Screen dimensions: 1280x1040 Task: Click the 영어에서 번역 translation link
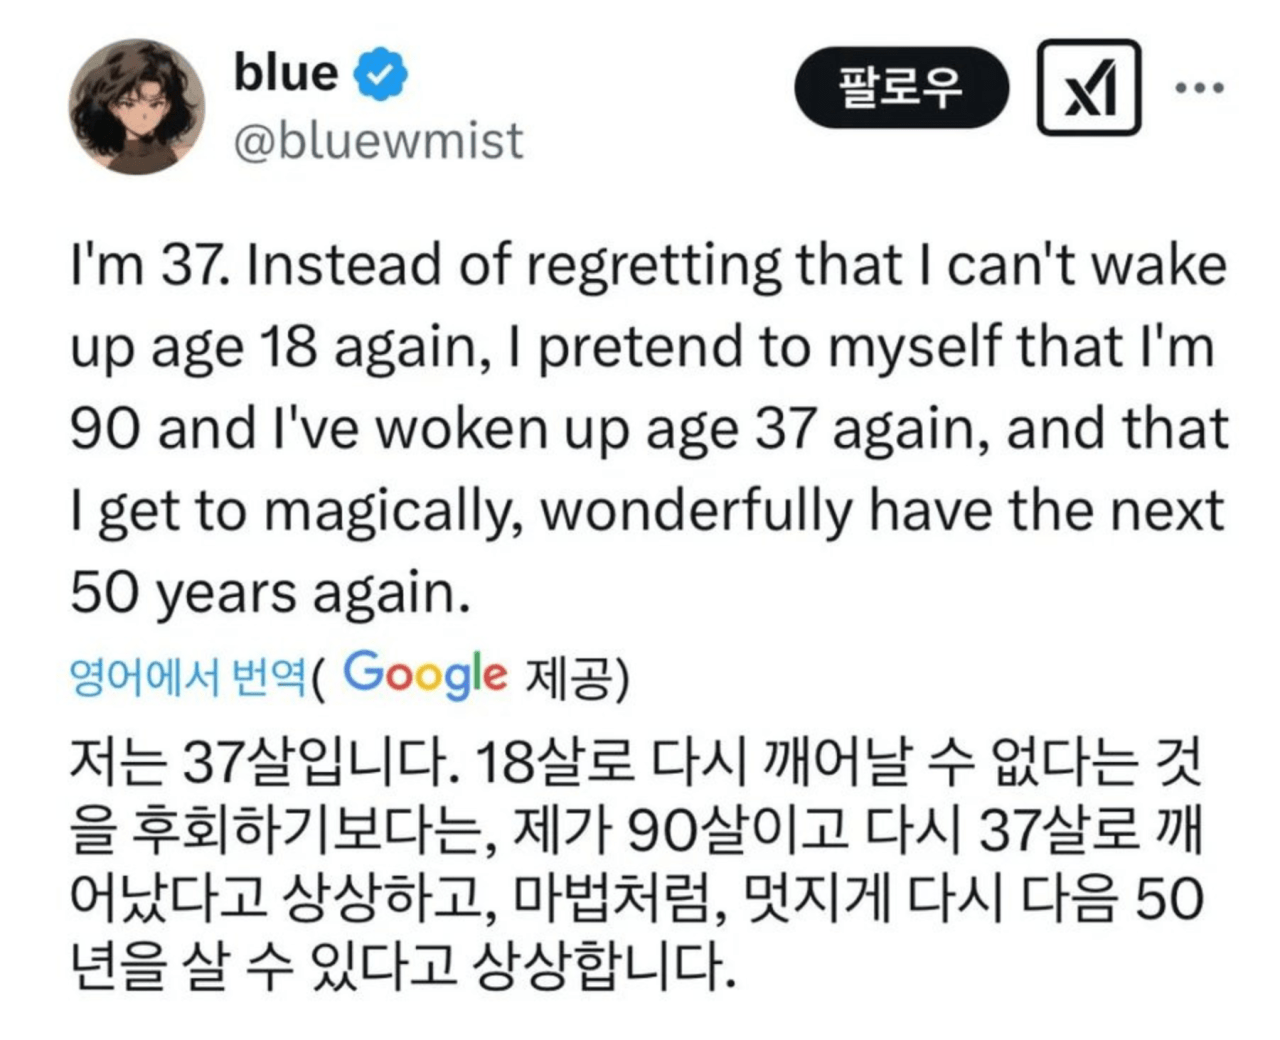(187, 678)
